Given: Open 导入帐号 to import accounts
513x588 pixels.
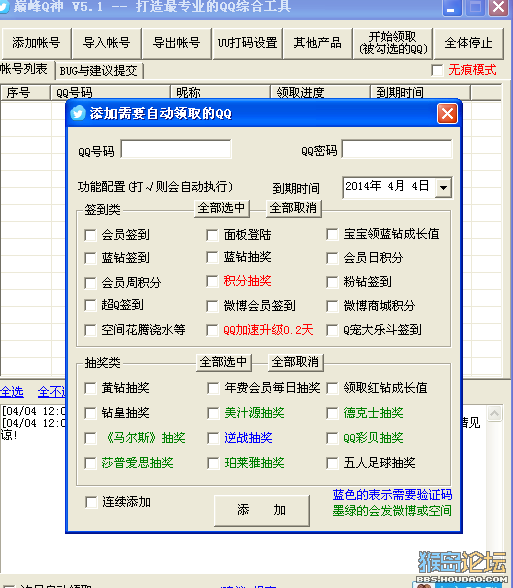Looking at the screenshot, I should [106, 43].
